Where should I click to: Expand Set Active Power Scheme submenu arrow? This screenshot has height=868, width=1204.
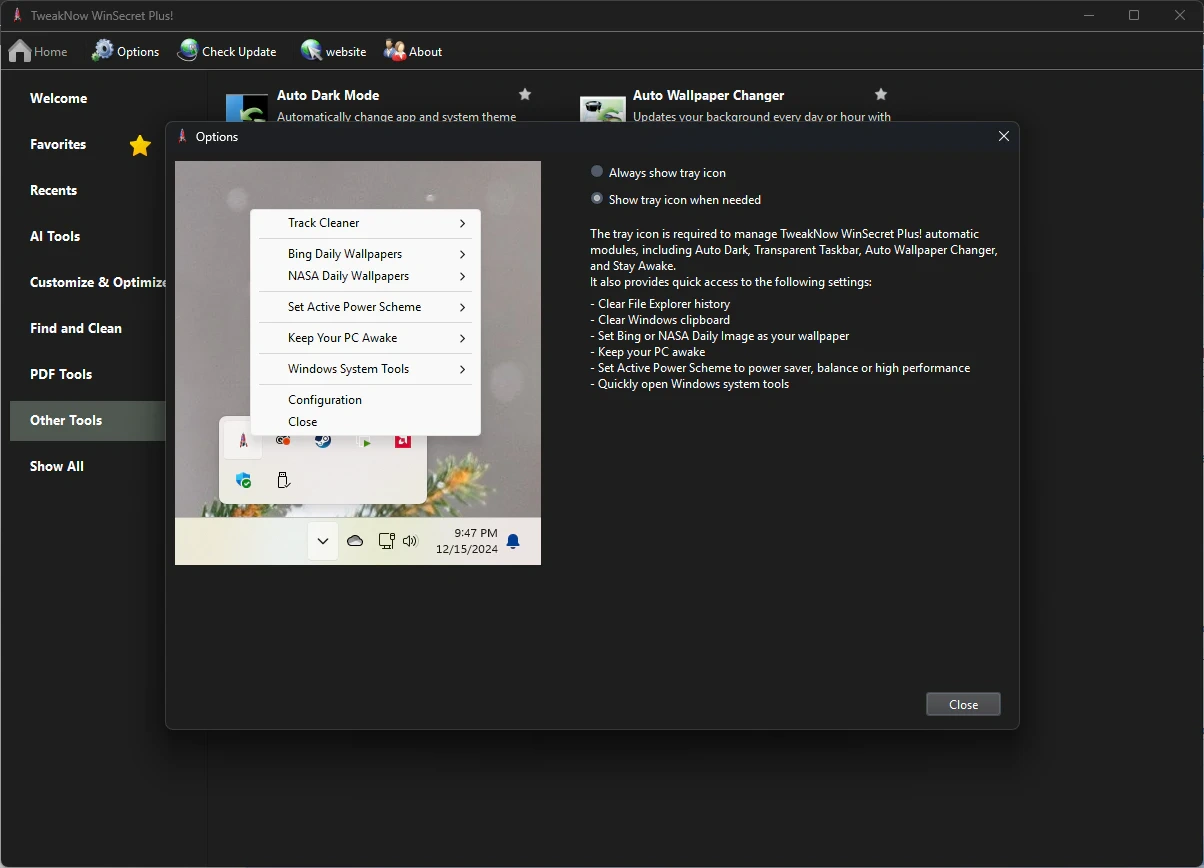[x=463, y=307]
